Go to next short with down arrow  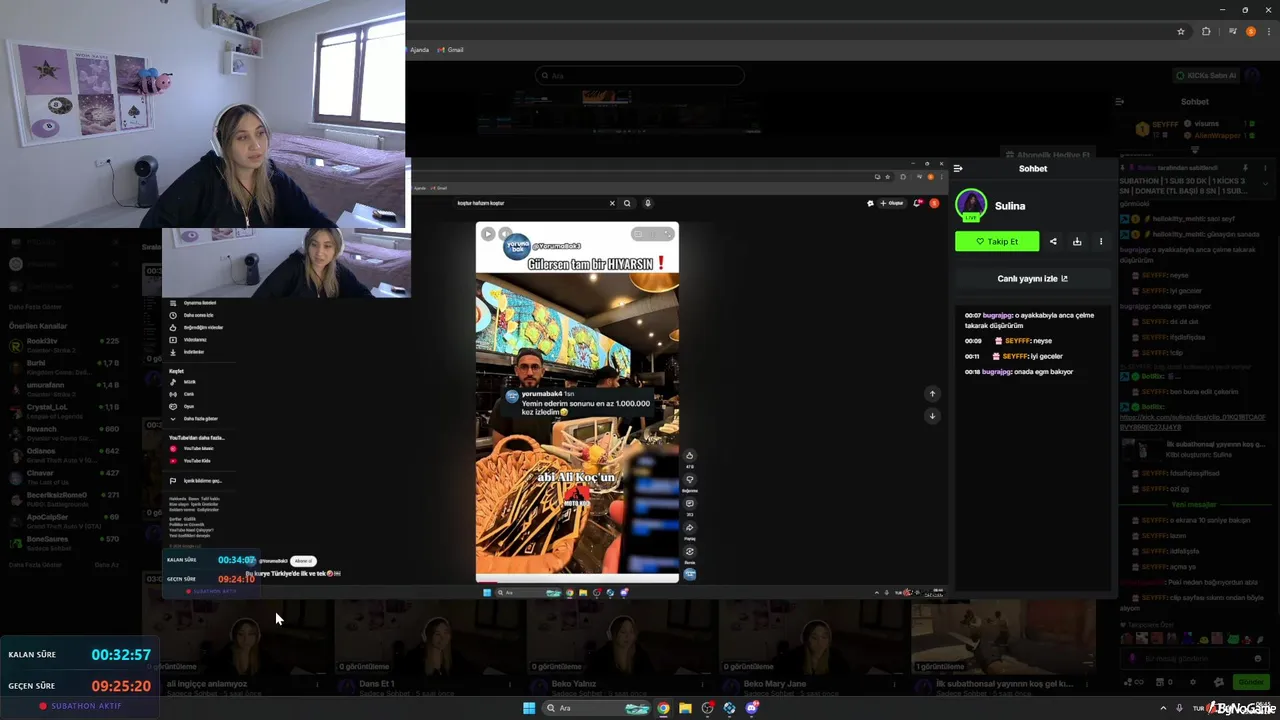932,416
